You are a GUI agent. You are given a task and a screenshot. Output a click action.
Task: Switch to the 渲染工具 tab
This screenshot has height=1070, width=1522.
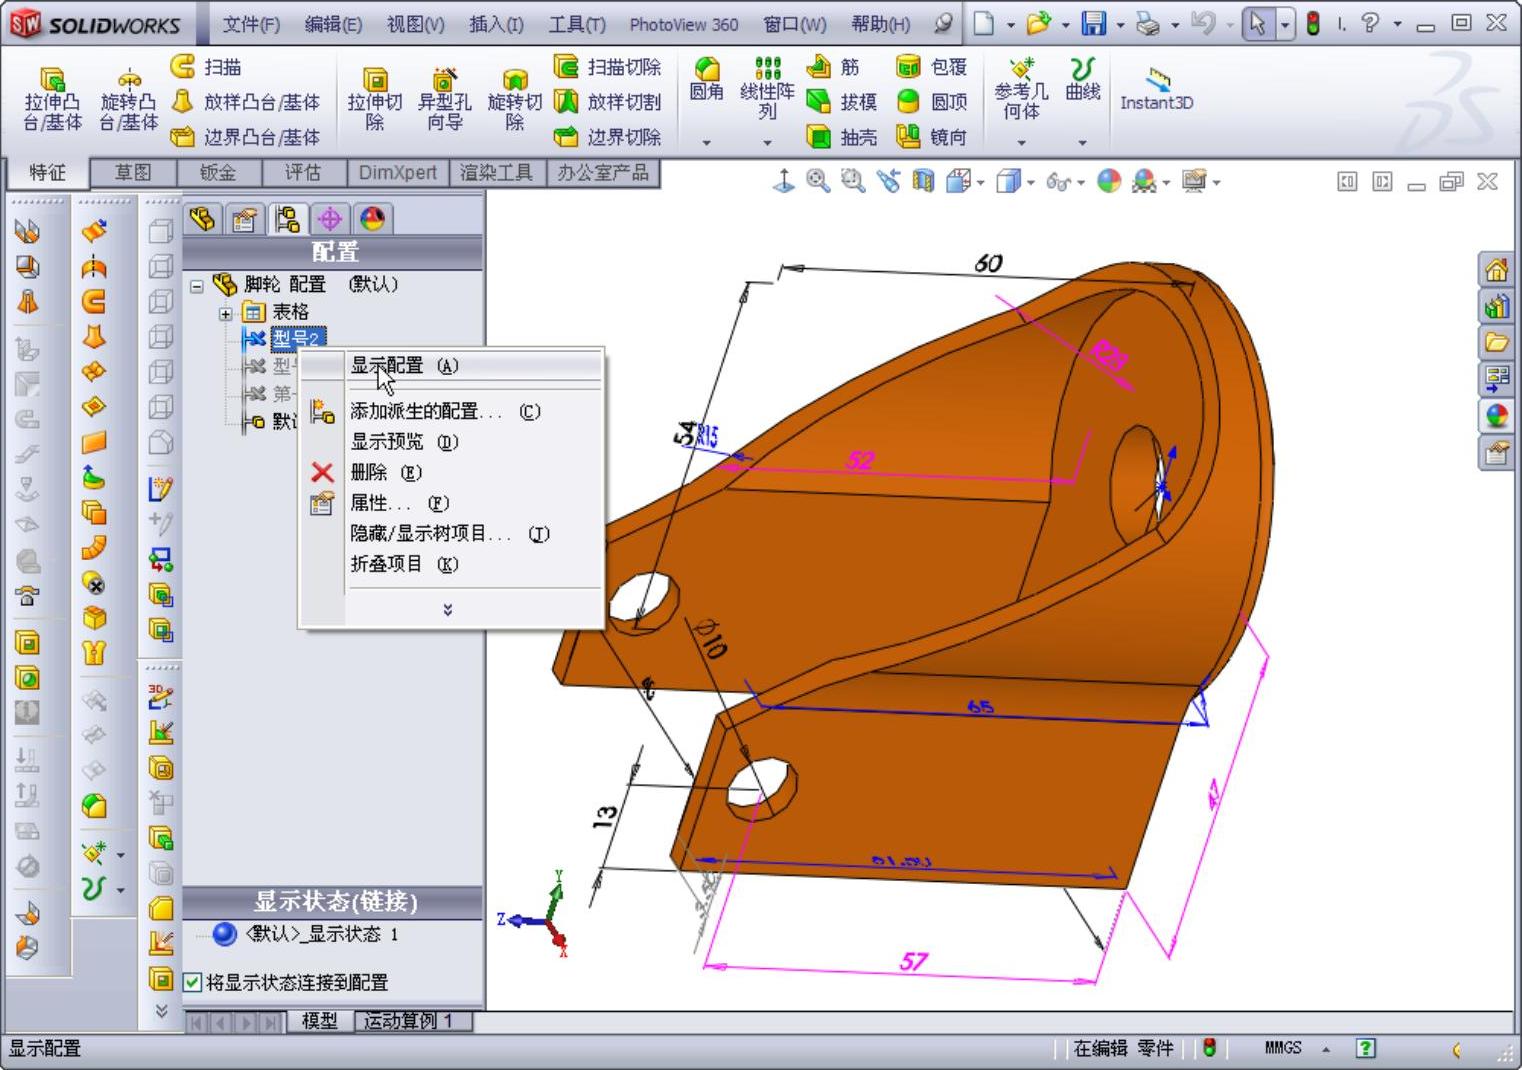pyautogui.click(x=496, y=172)
